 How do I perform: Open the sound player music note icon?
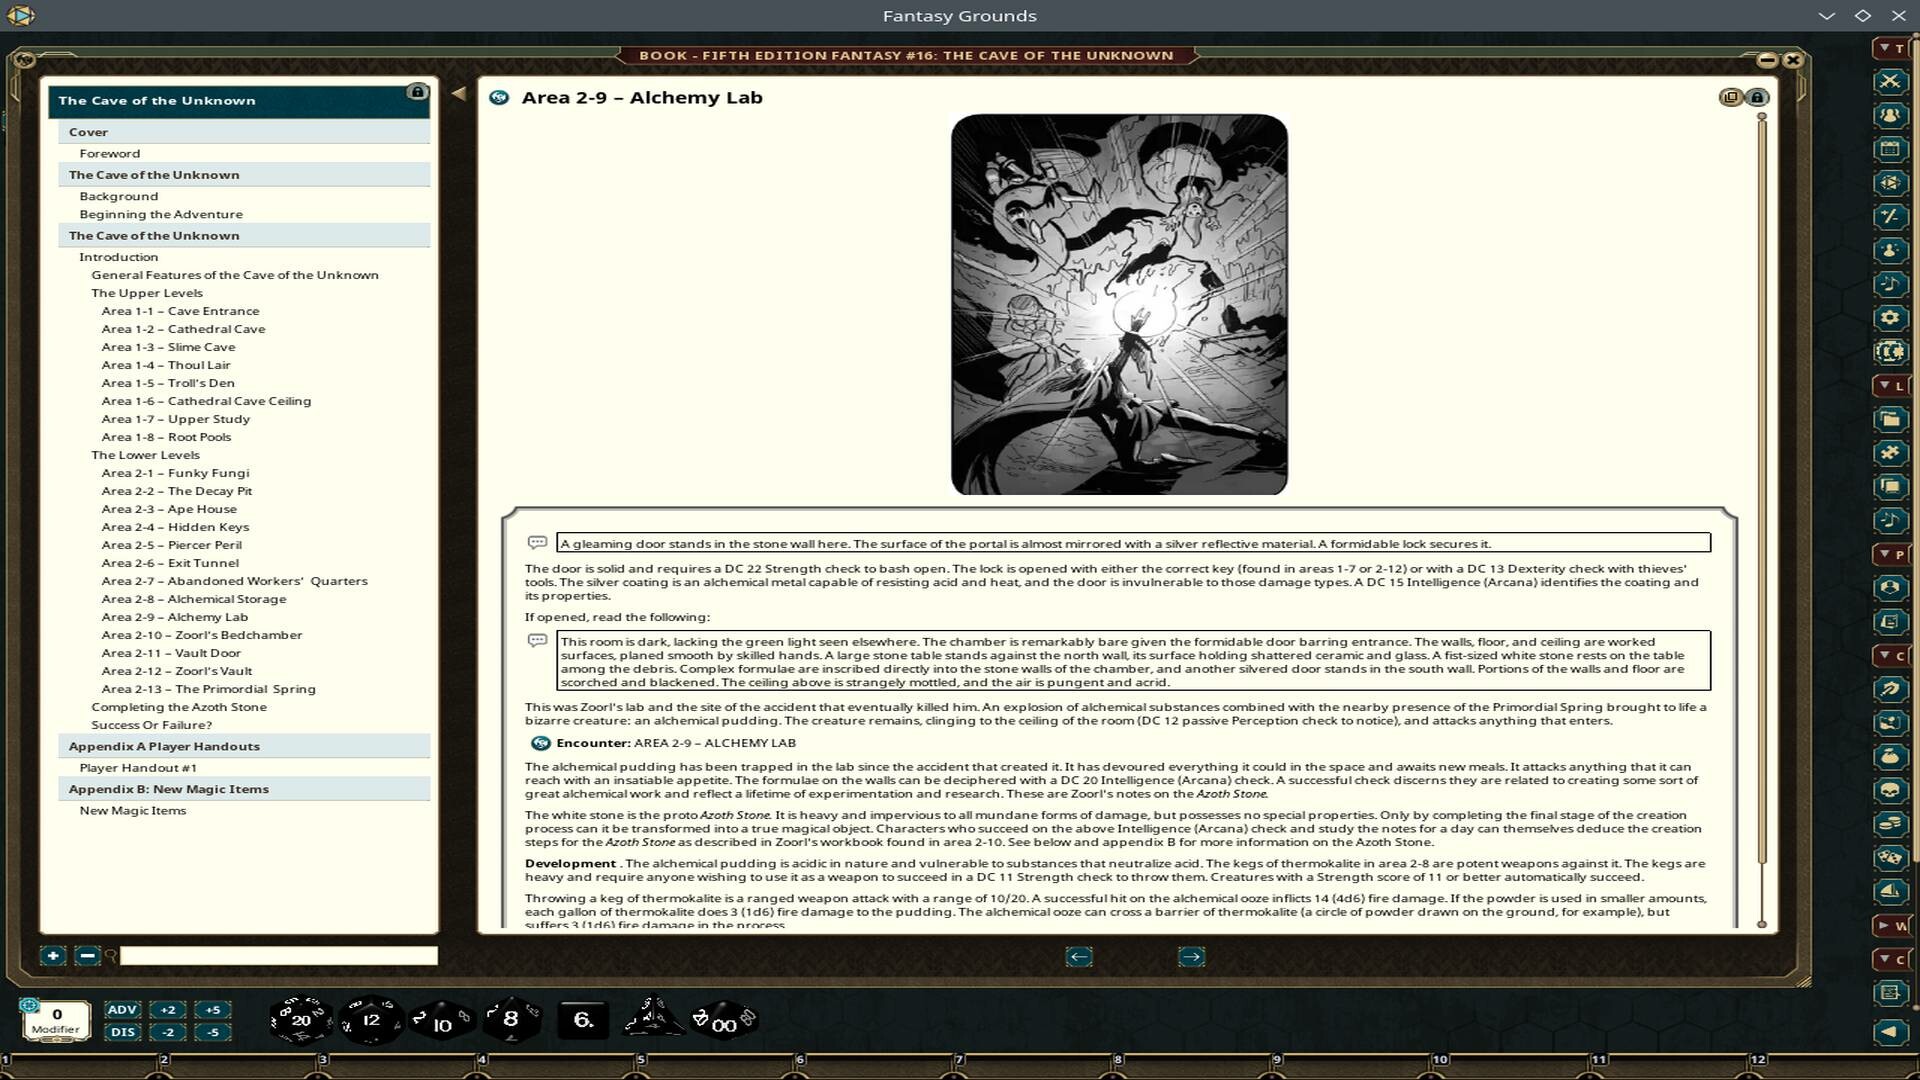tap(1892, 285)
